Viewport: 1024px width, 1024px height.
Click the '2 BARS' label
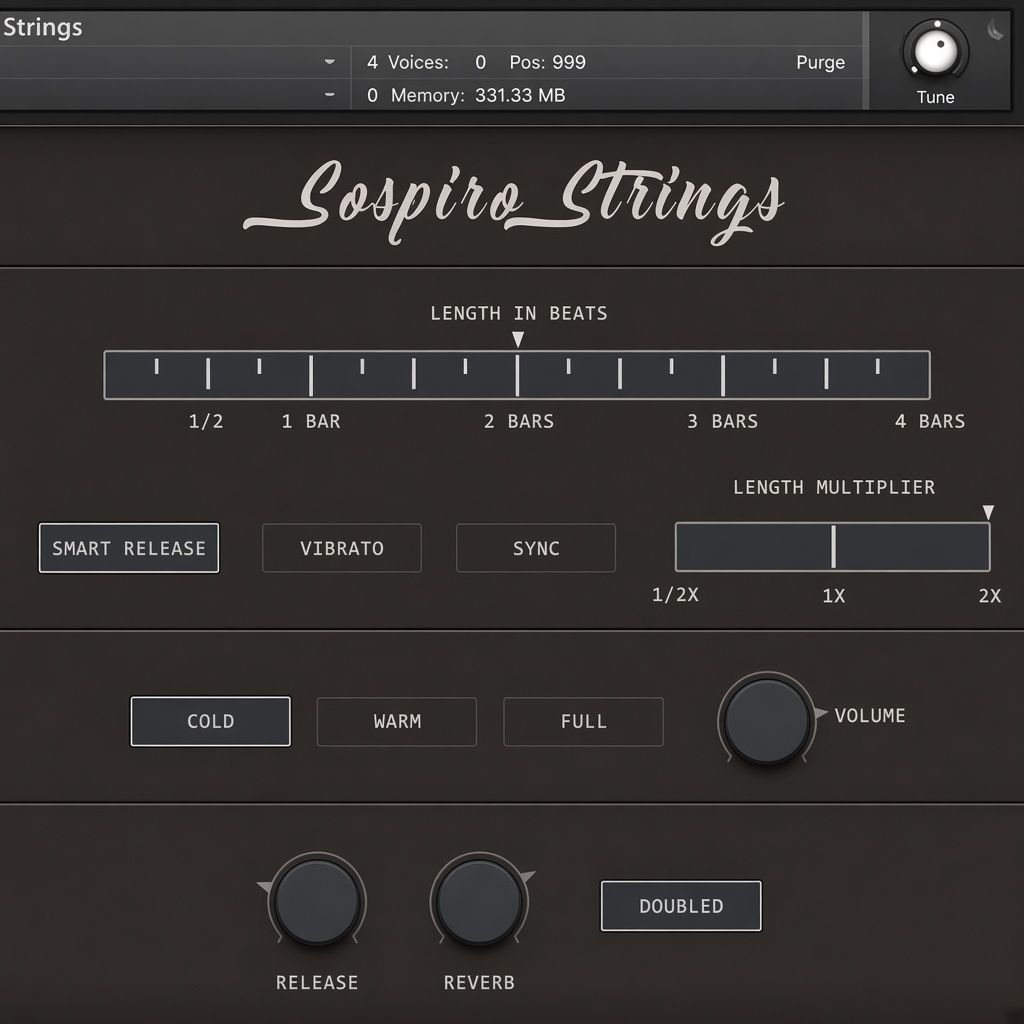coord(519,421)
